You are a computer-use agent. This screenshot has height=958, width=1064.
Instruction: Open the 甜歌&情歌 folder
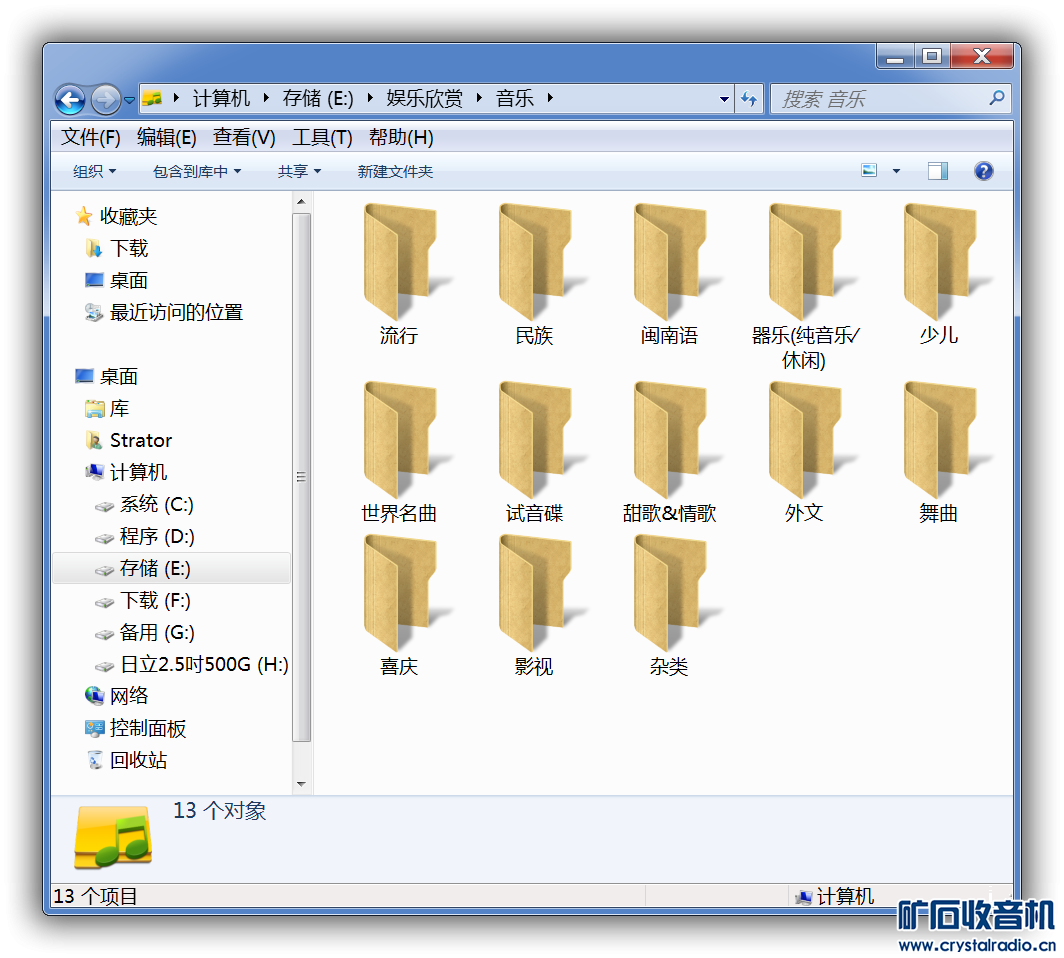point(669,453)
